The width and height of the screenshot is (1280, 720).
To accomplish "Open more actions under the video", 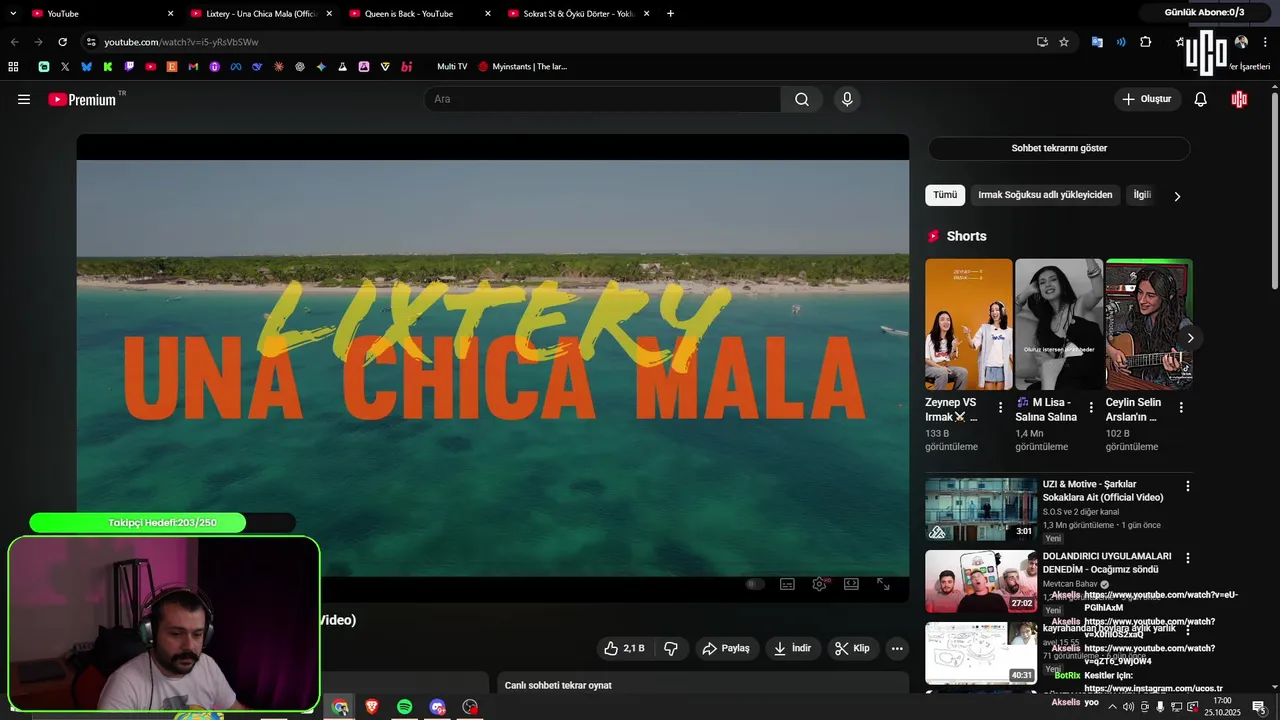I will (897, 648).
